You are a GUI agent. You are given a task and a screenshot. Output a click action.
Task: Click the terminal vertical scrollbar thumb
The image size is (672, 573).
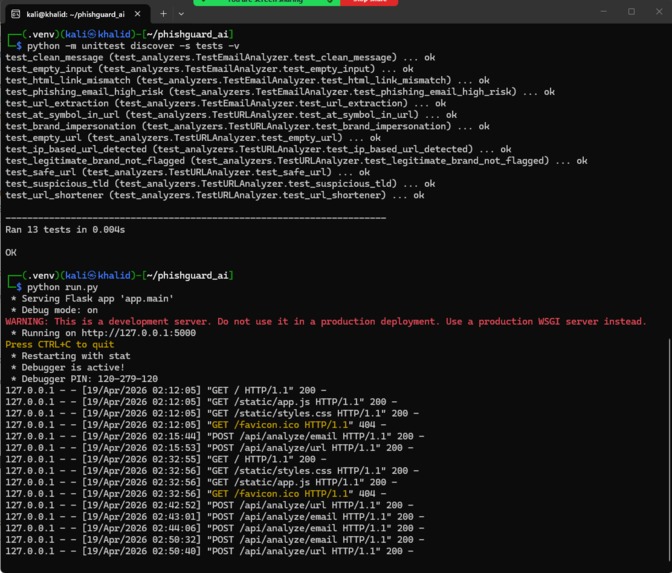tap(669, 450)
